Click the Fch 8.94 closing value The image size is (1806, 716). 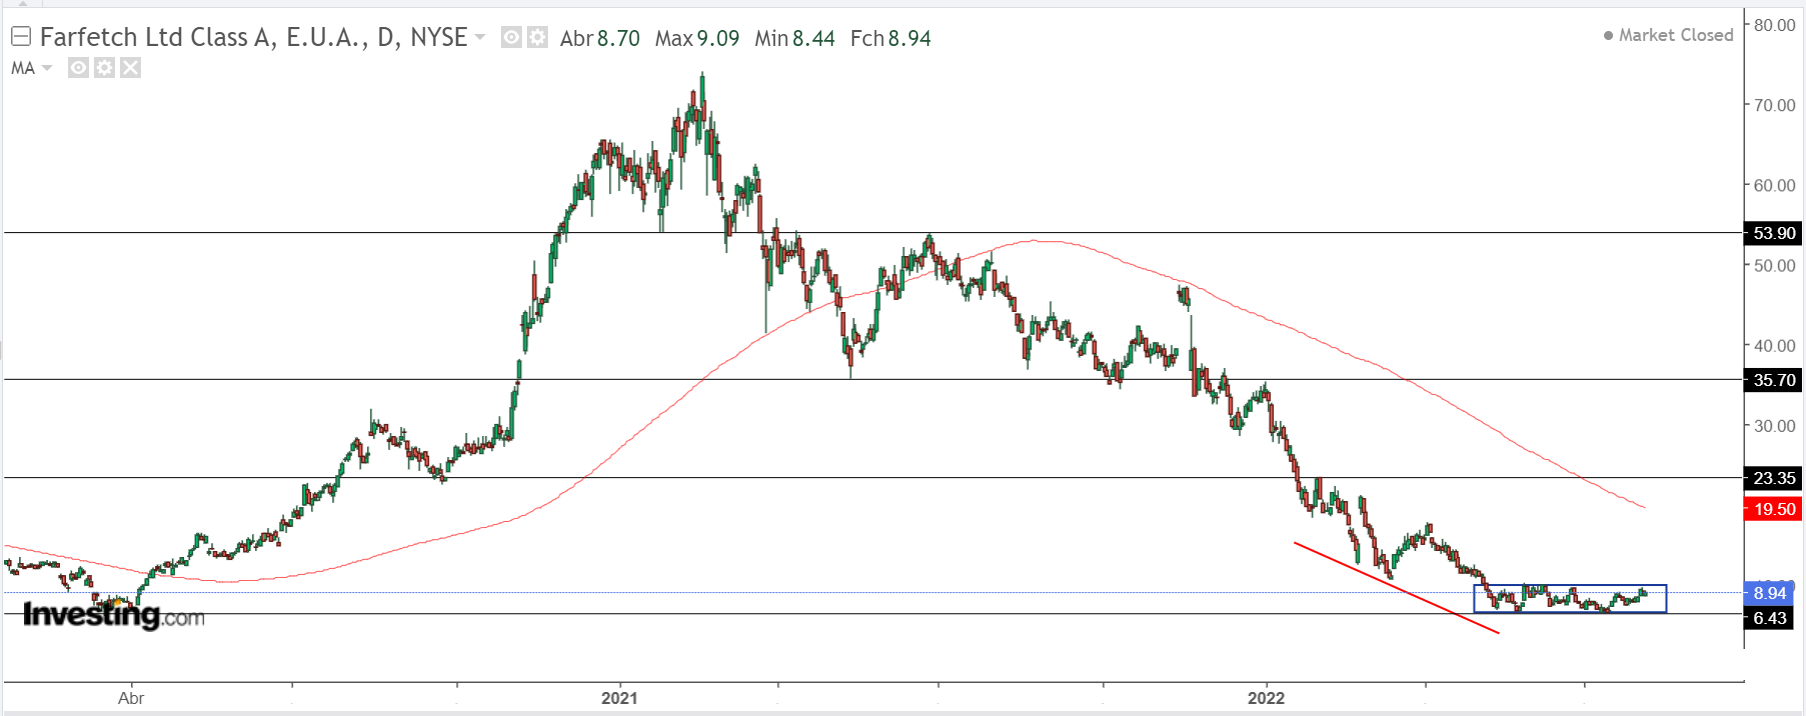click(890, 38)
